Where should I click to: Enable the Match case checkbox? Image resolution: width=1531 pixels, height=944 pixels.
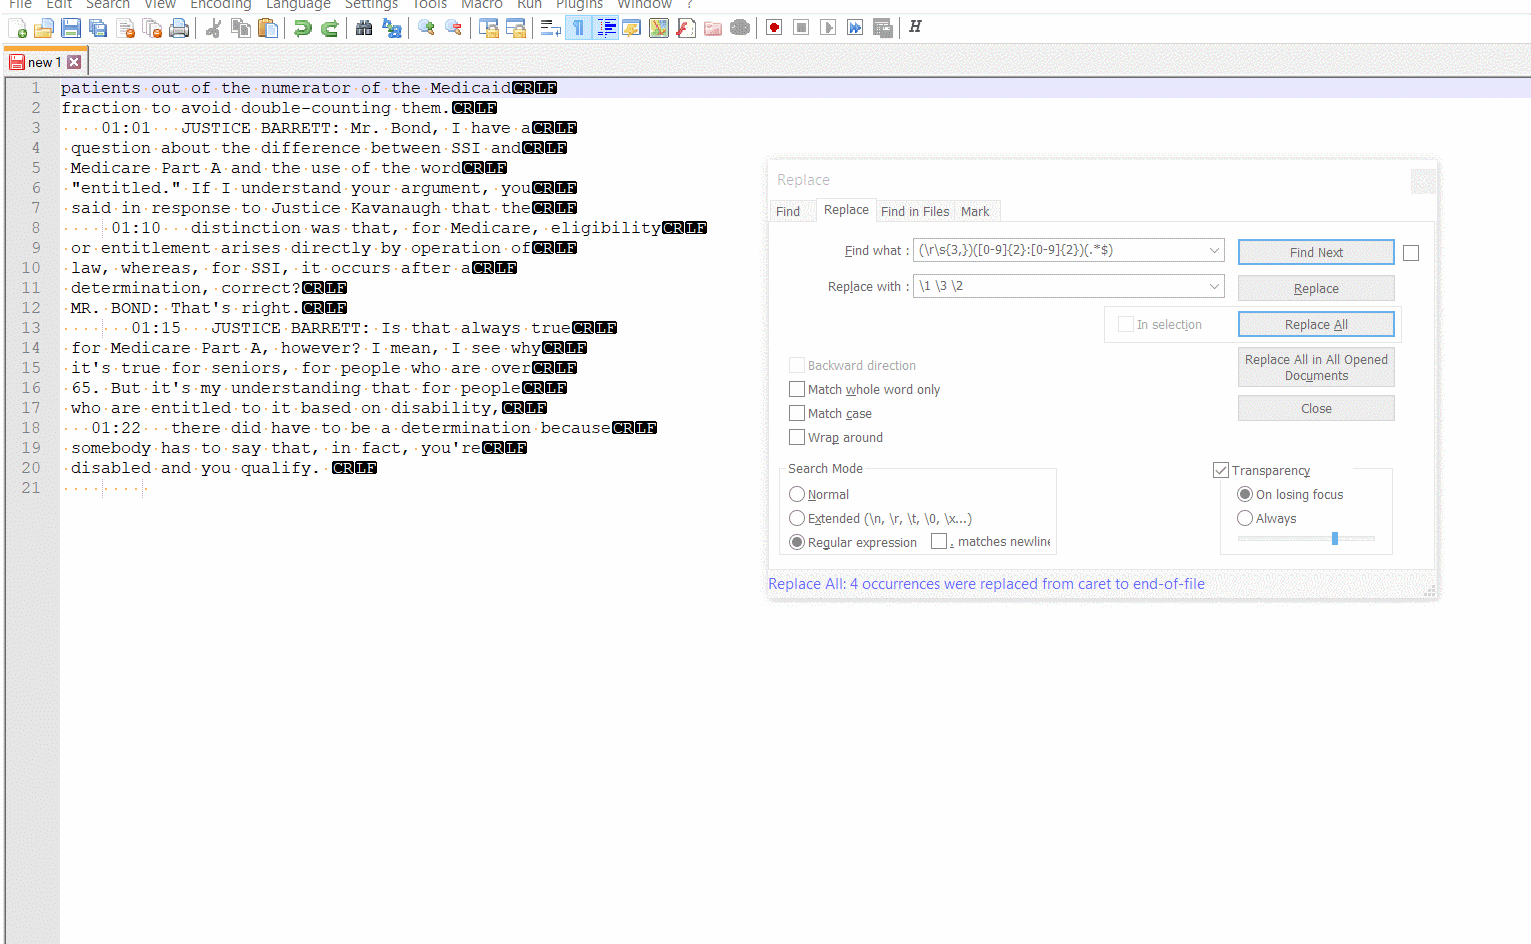797,413
